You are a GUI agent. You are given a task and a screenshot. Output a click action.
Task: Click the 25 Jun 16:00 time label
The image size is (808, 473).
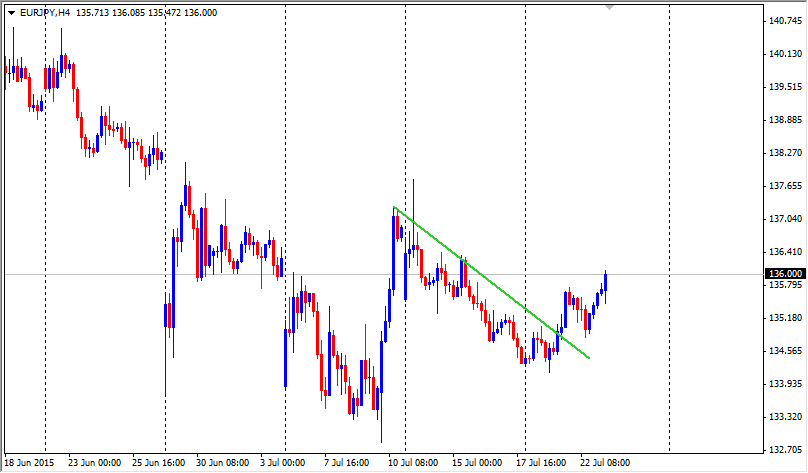point(159,463)
